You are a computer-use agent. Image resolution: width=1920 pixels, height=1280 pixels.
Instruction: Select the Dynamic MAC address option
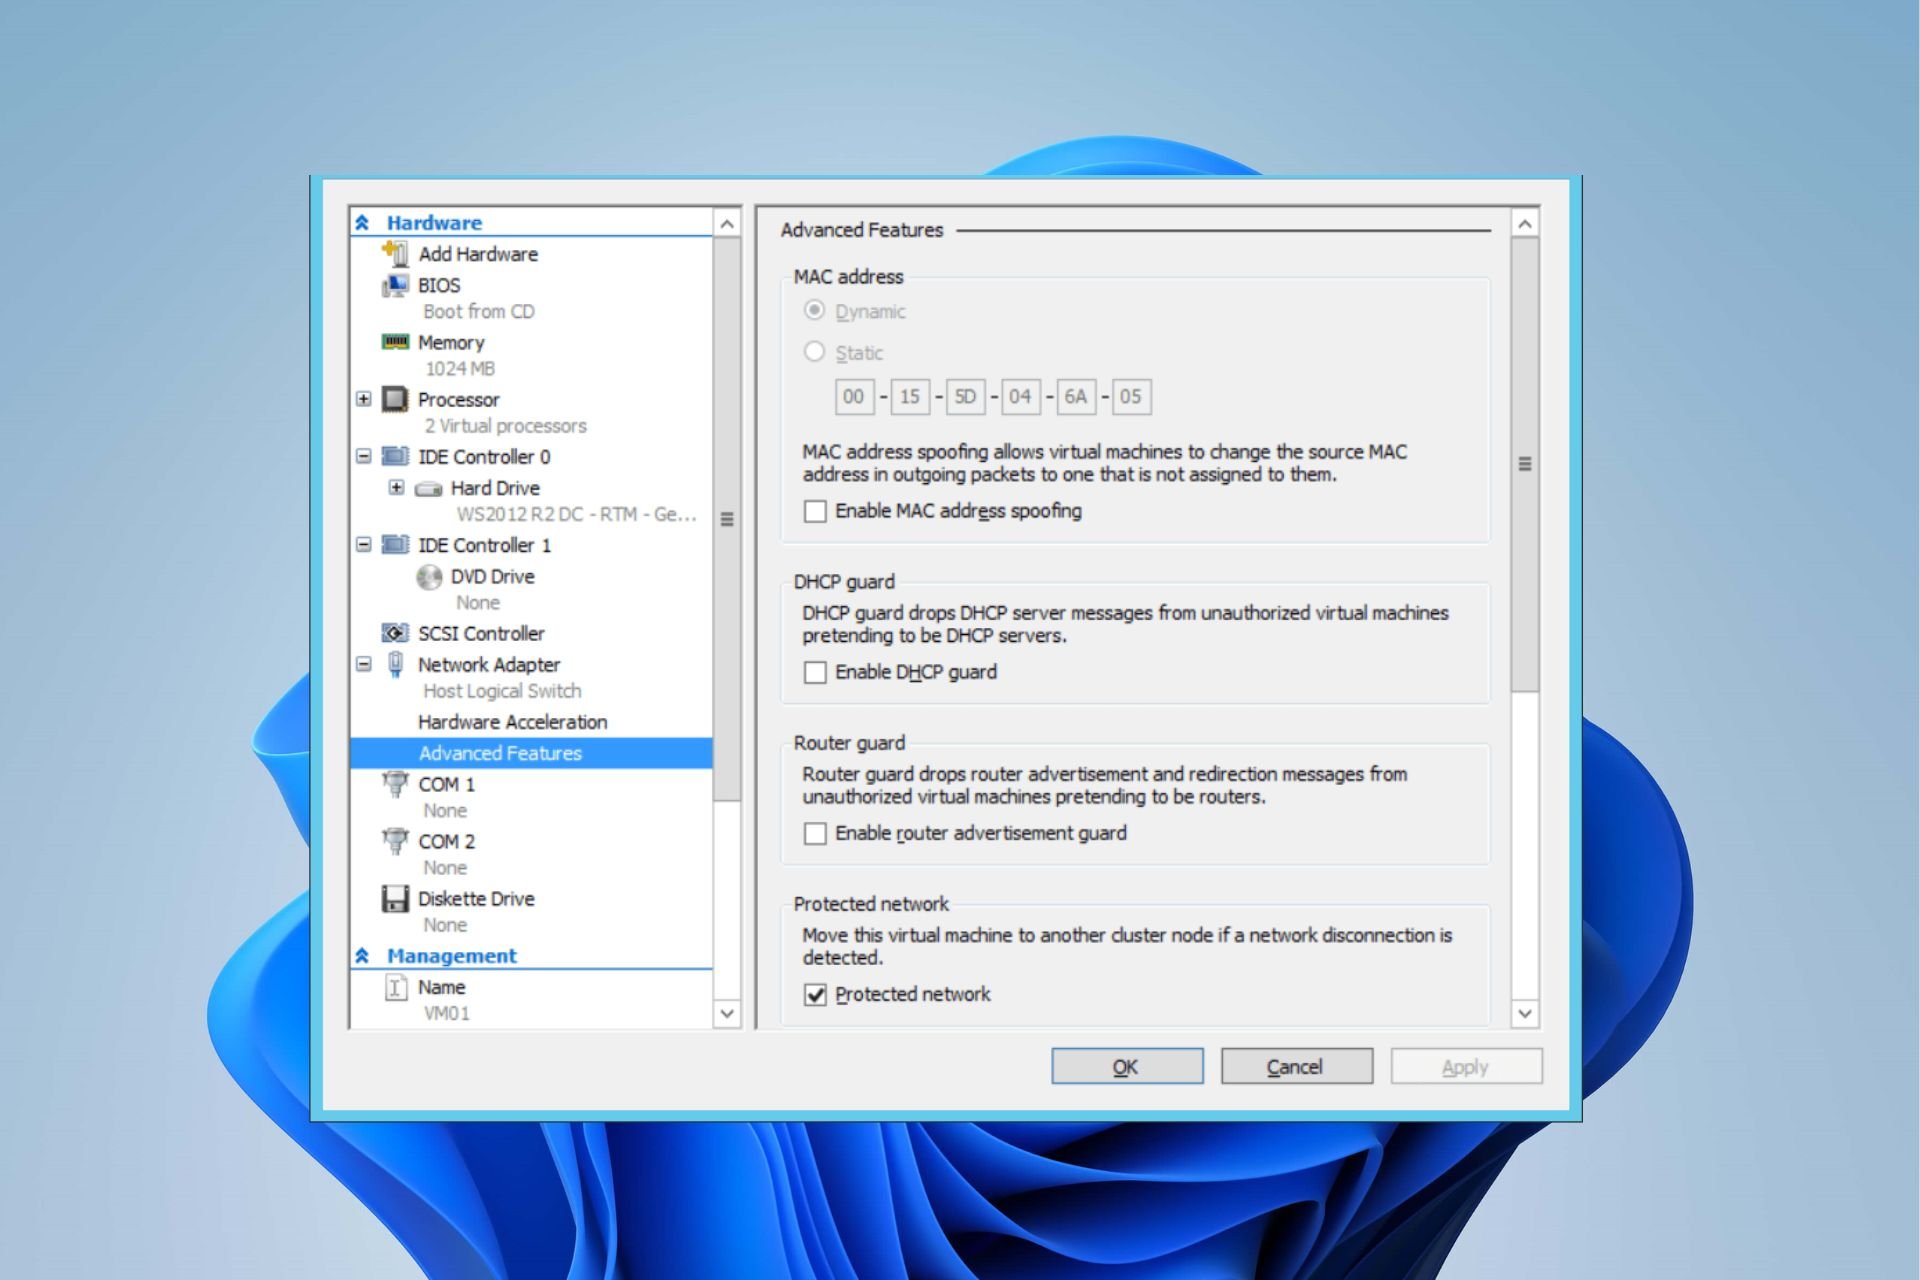[814, 311]
